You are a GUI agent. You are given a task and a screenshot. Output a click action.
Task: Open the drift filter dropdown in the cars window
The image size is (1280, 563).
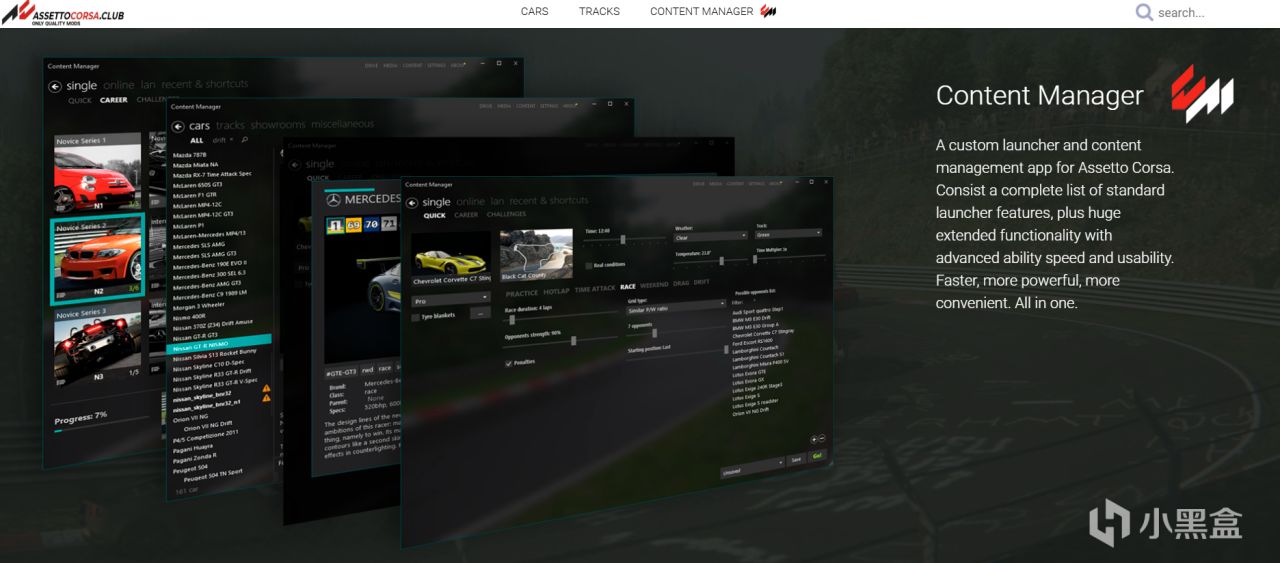pos(223,140)
